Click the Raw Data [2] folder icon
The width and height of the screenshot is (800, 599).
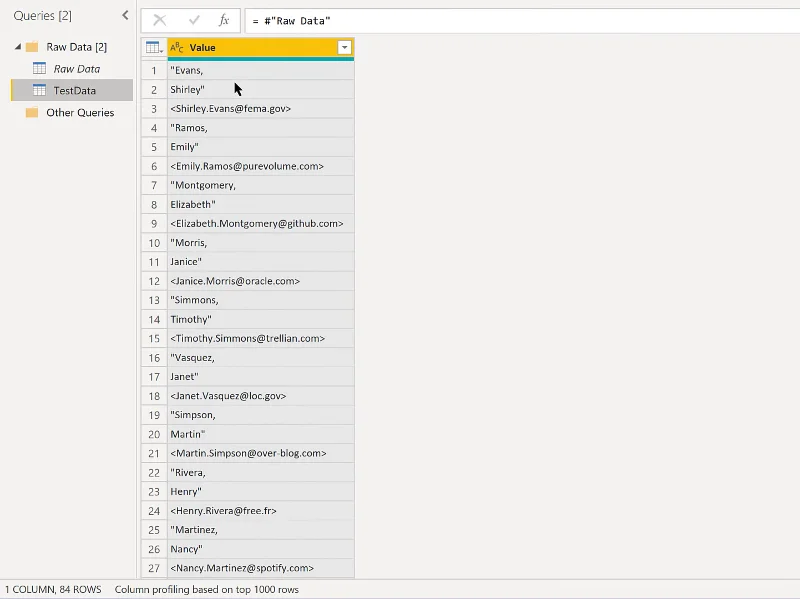[x=32, y=47]
